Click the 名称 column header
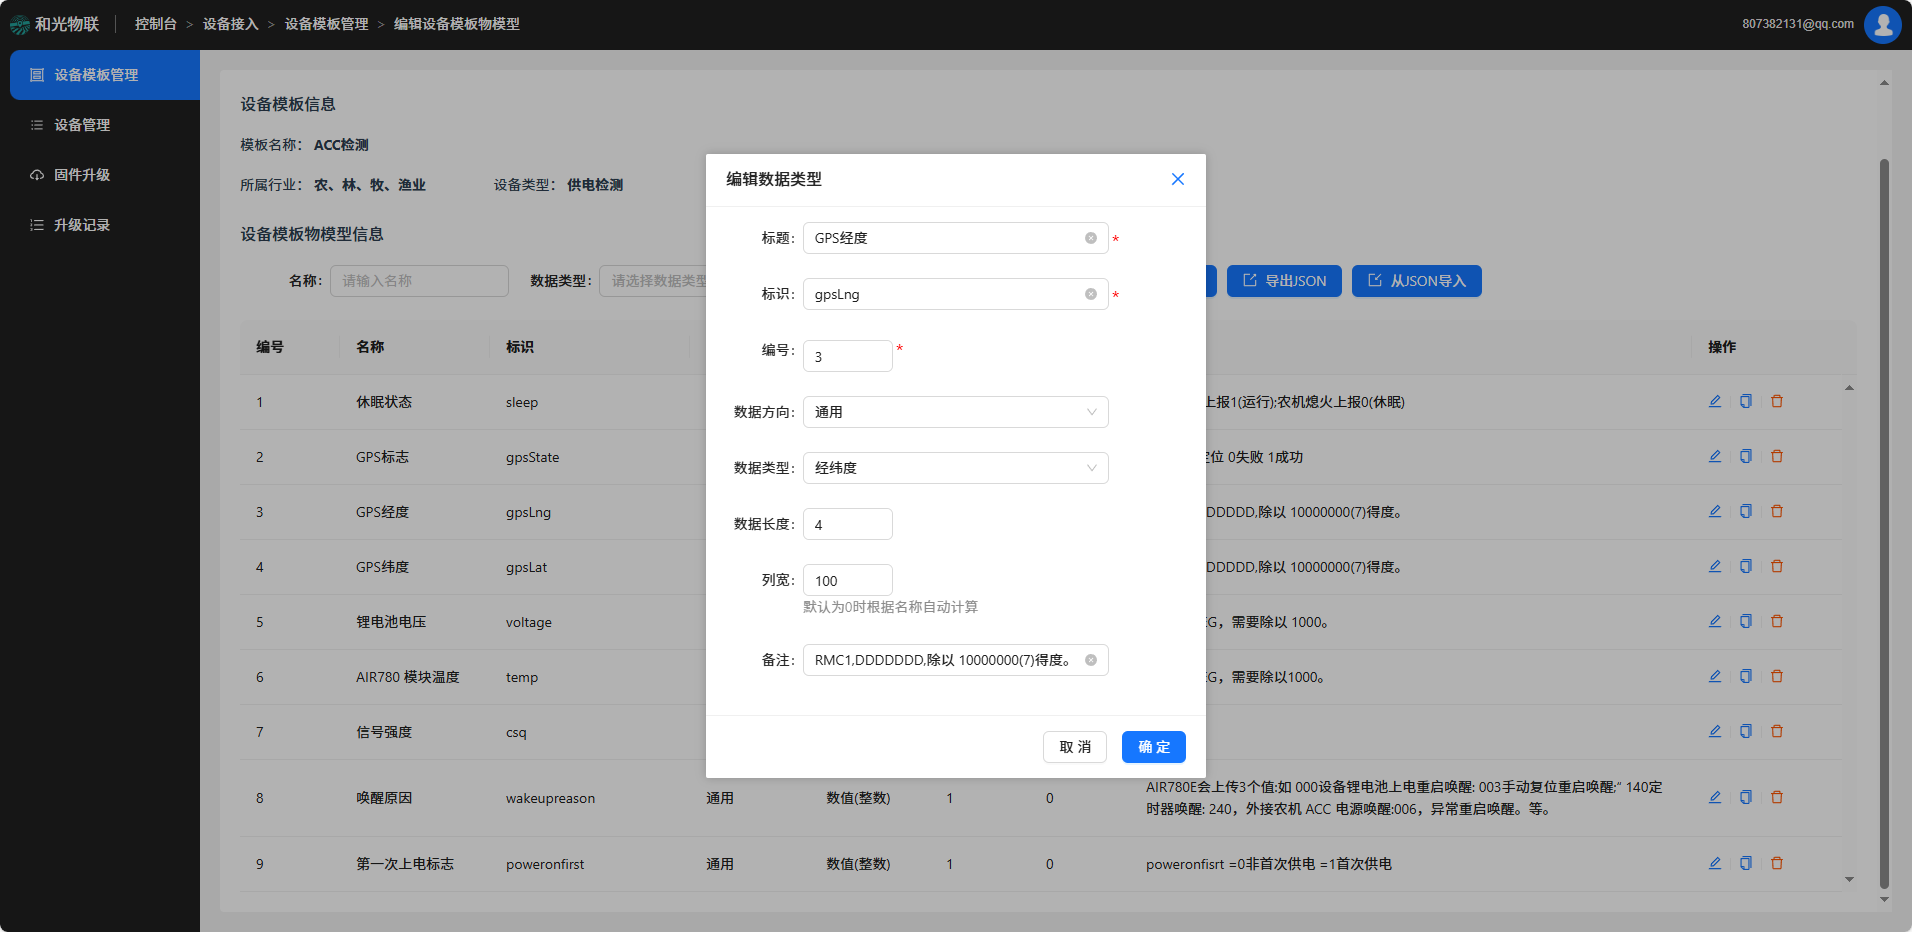 point(370,347)
